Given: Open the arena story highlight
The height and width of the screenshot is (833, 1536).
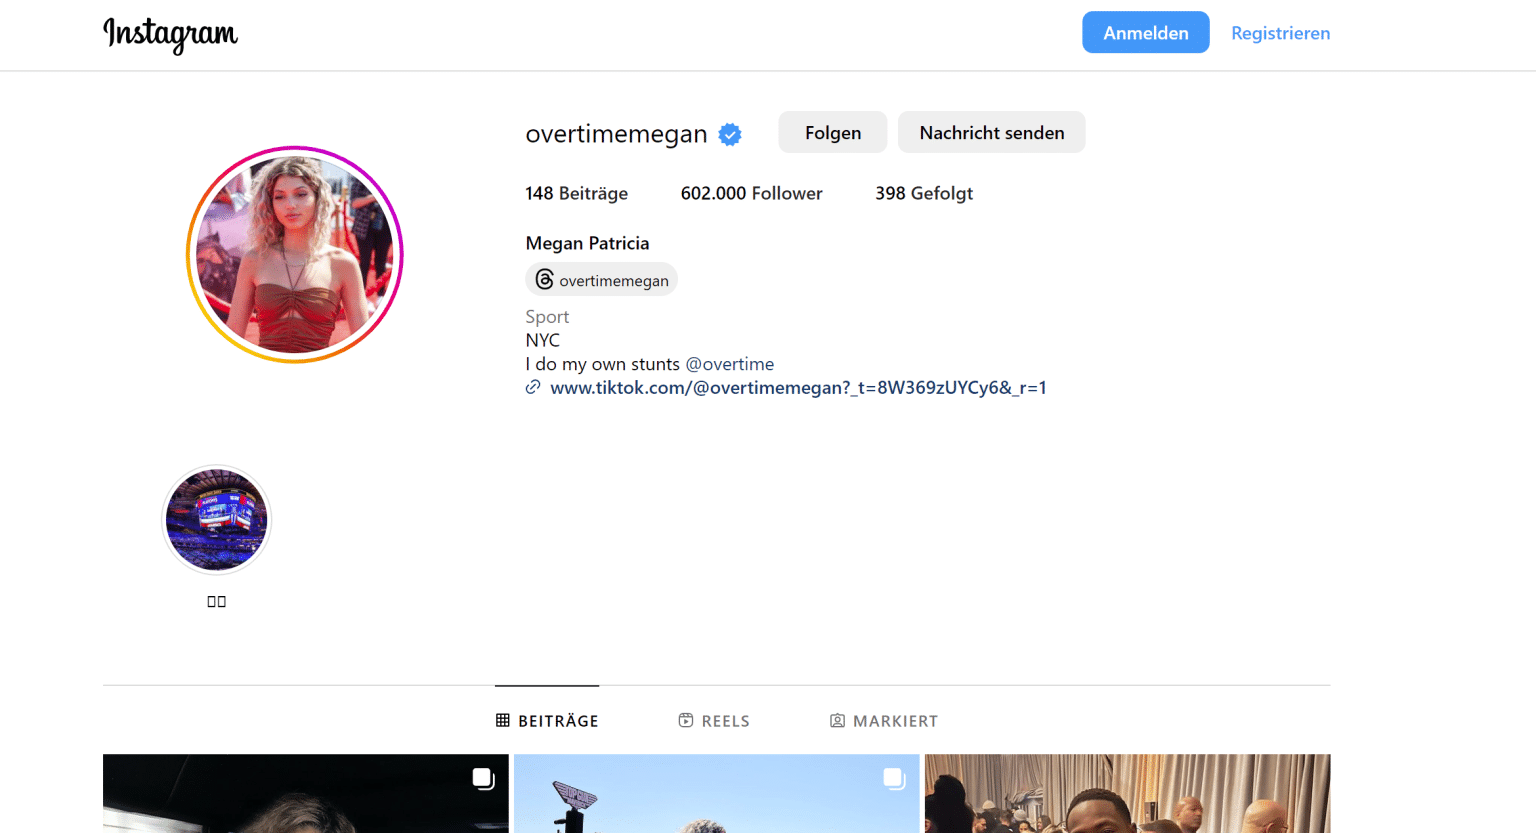Looking at the screenshot, I should tap(216, 520).
